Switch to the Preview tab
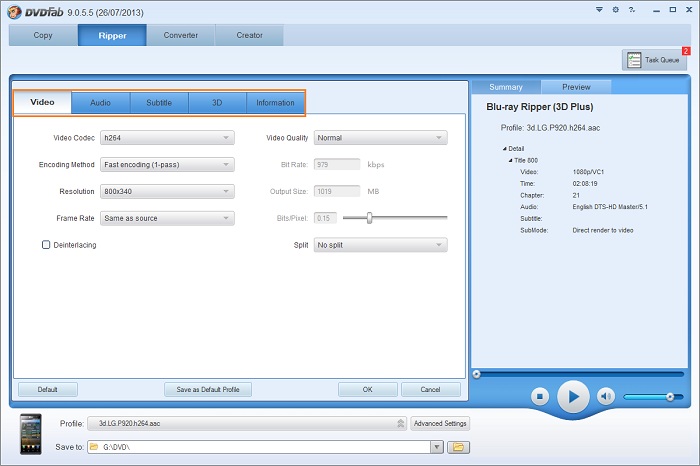Screen dimensions: 700x466 tap(576, 87)
